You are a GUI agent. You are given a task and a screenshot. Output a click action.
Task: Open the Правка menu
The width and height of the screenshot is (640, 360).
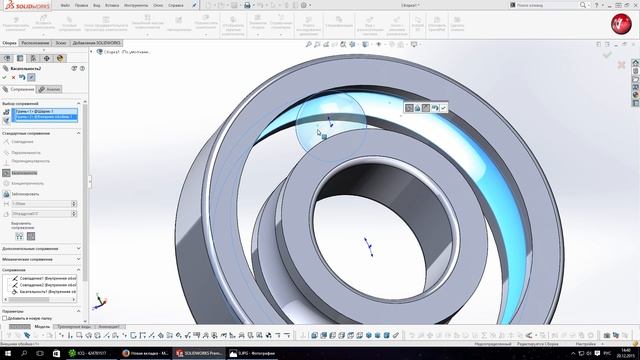tap(81, 5)
